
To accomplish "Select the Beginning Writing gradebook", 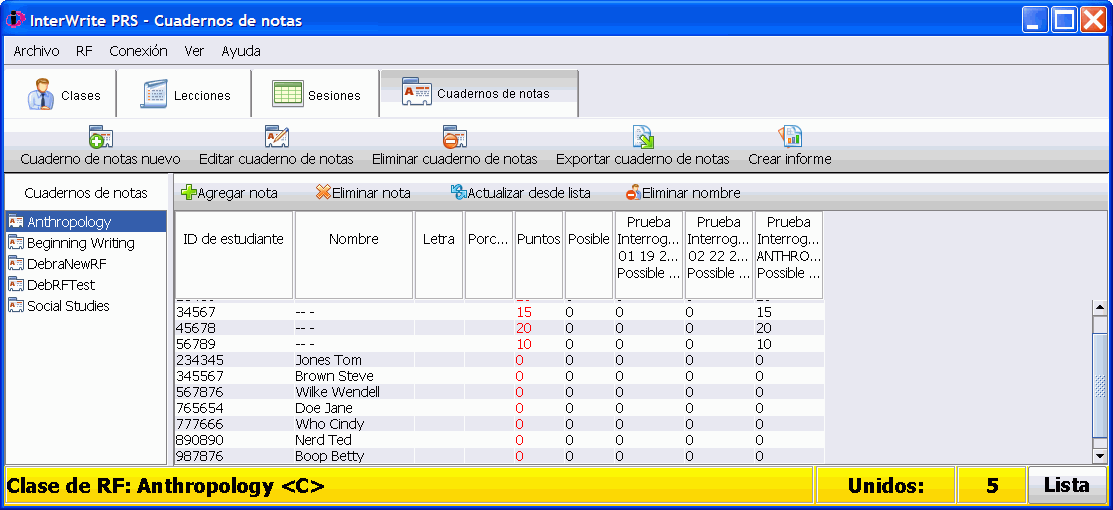I will pos(85,243).
